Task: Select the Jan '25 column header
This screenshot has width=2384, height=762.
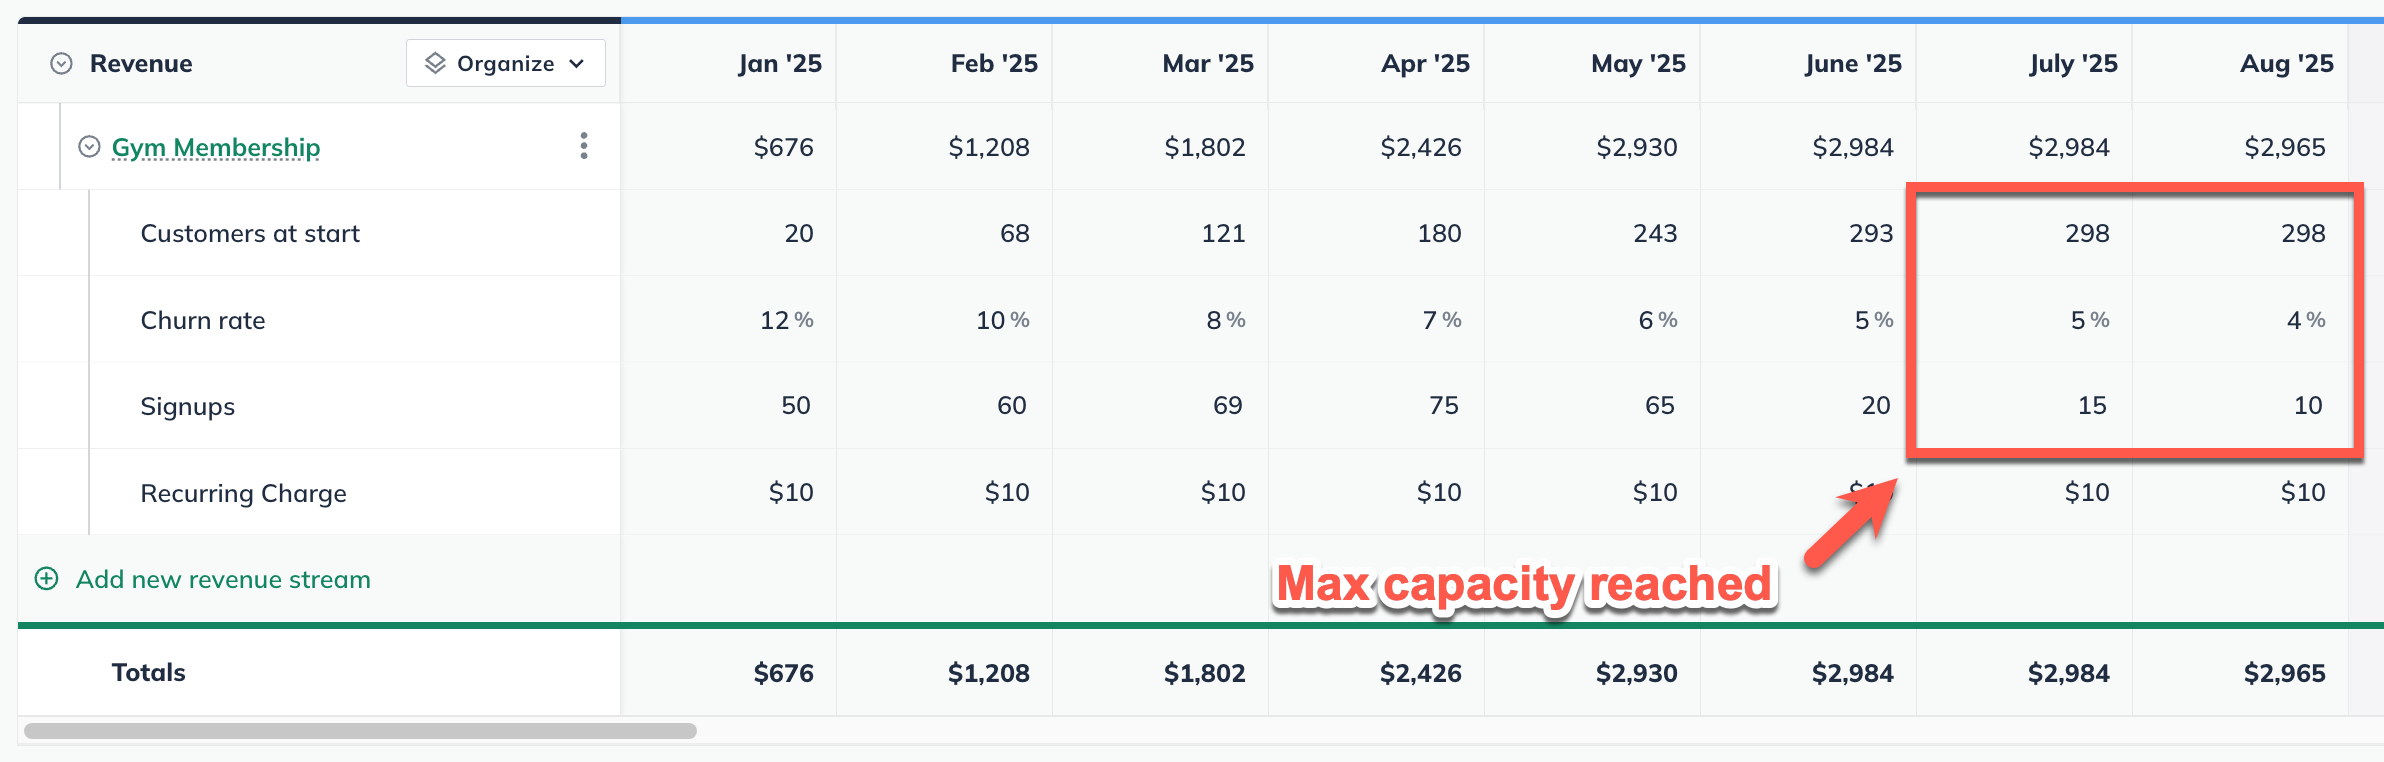Action: tap(780, 62)
